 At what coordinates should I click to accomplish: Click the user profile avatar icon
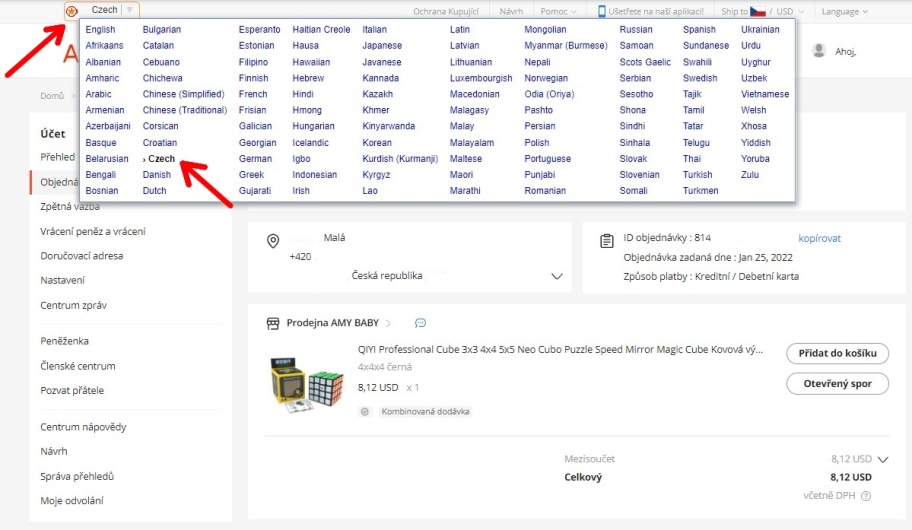819,51
